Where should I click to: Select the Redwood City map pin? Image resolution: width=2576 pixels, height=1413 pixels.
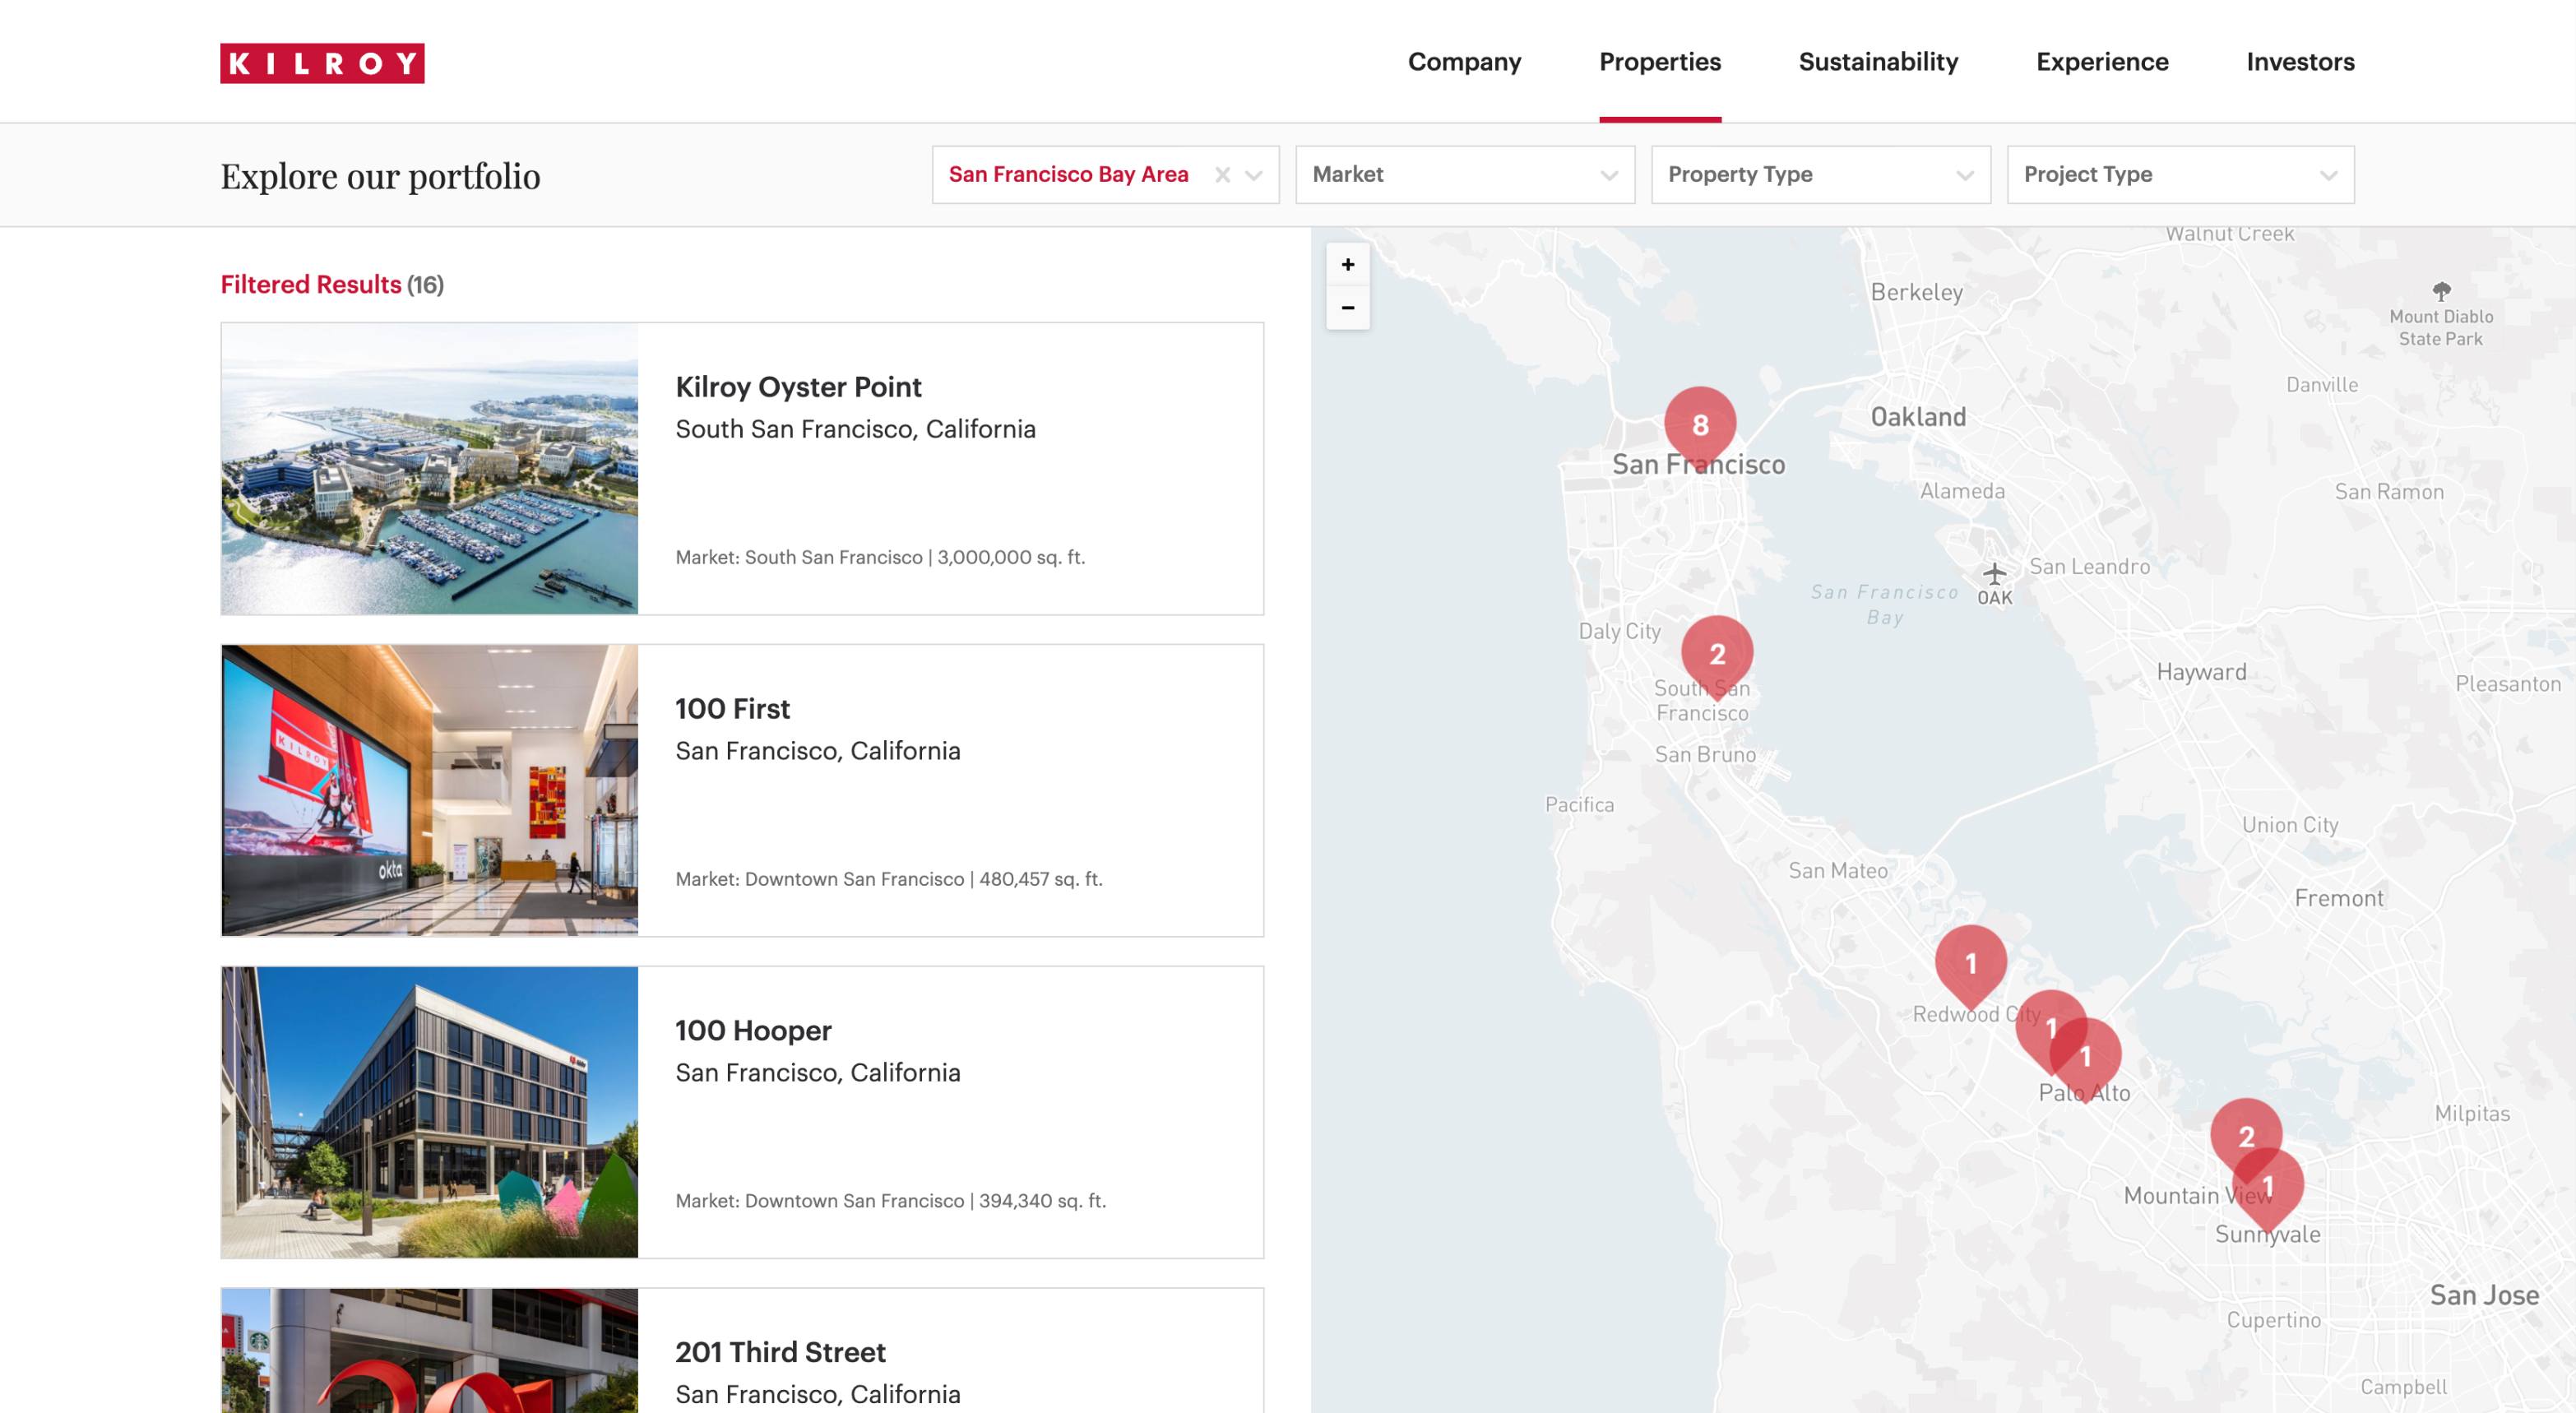click(x=1970, y=962)
